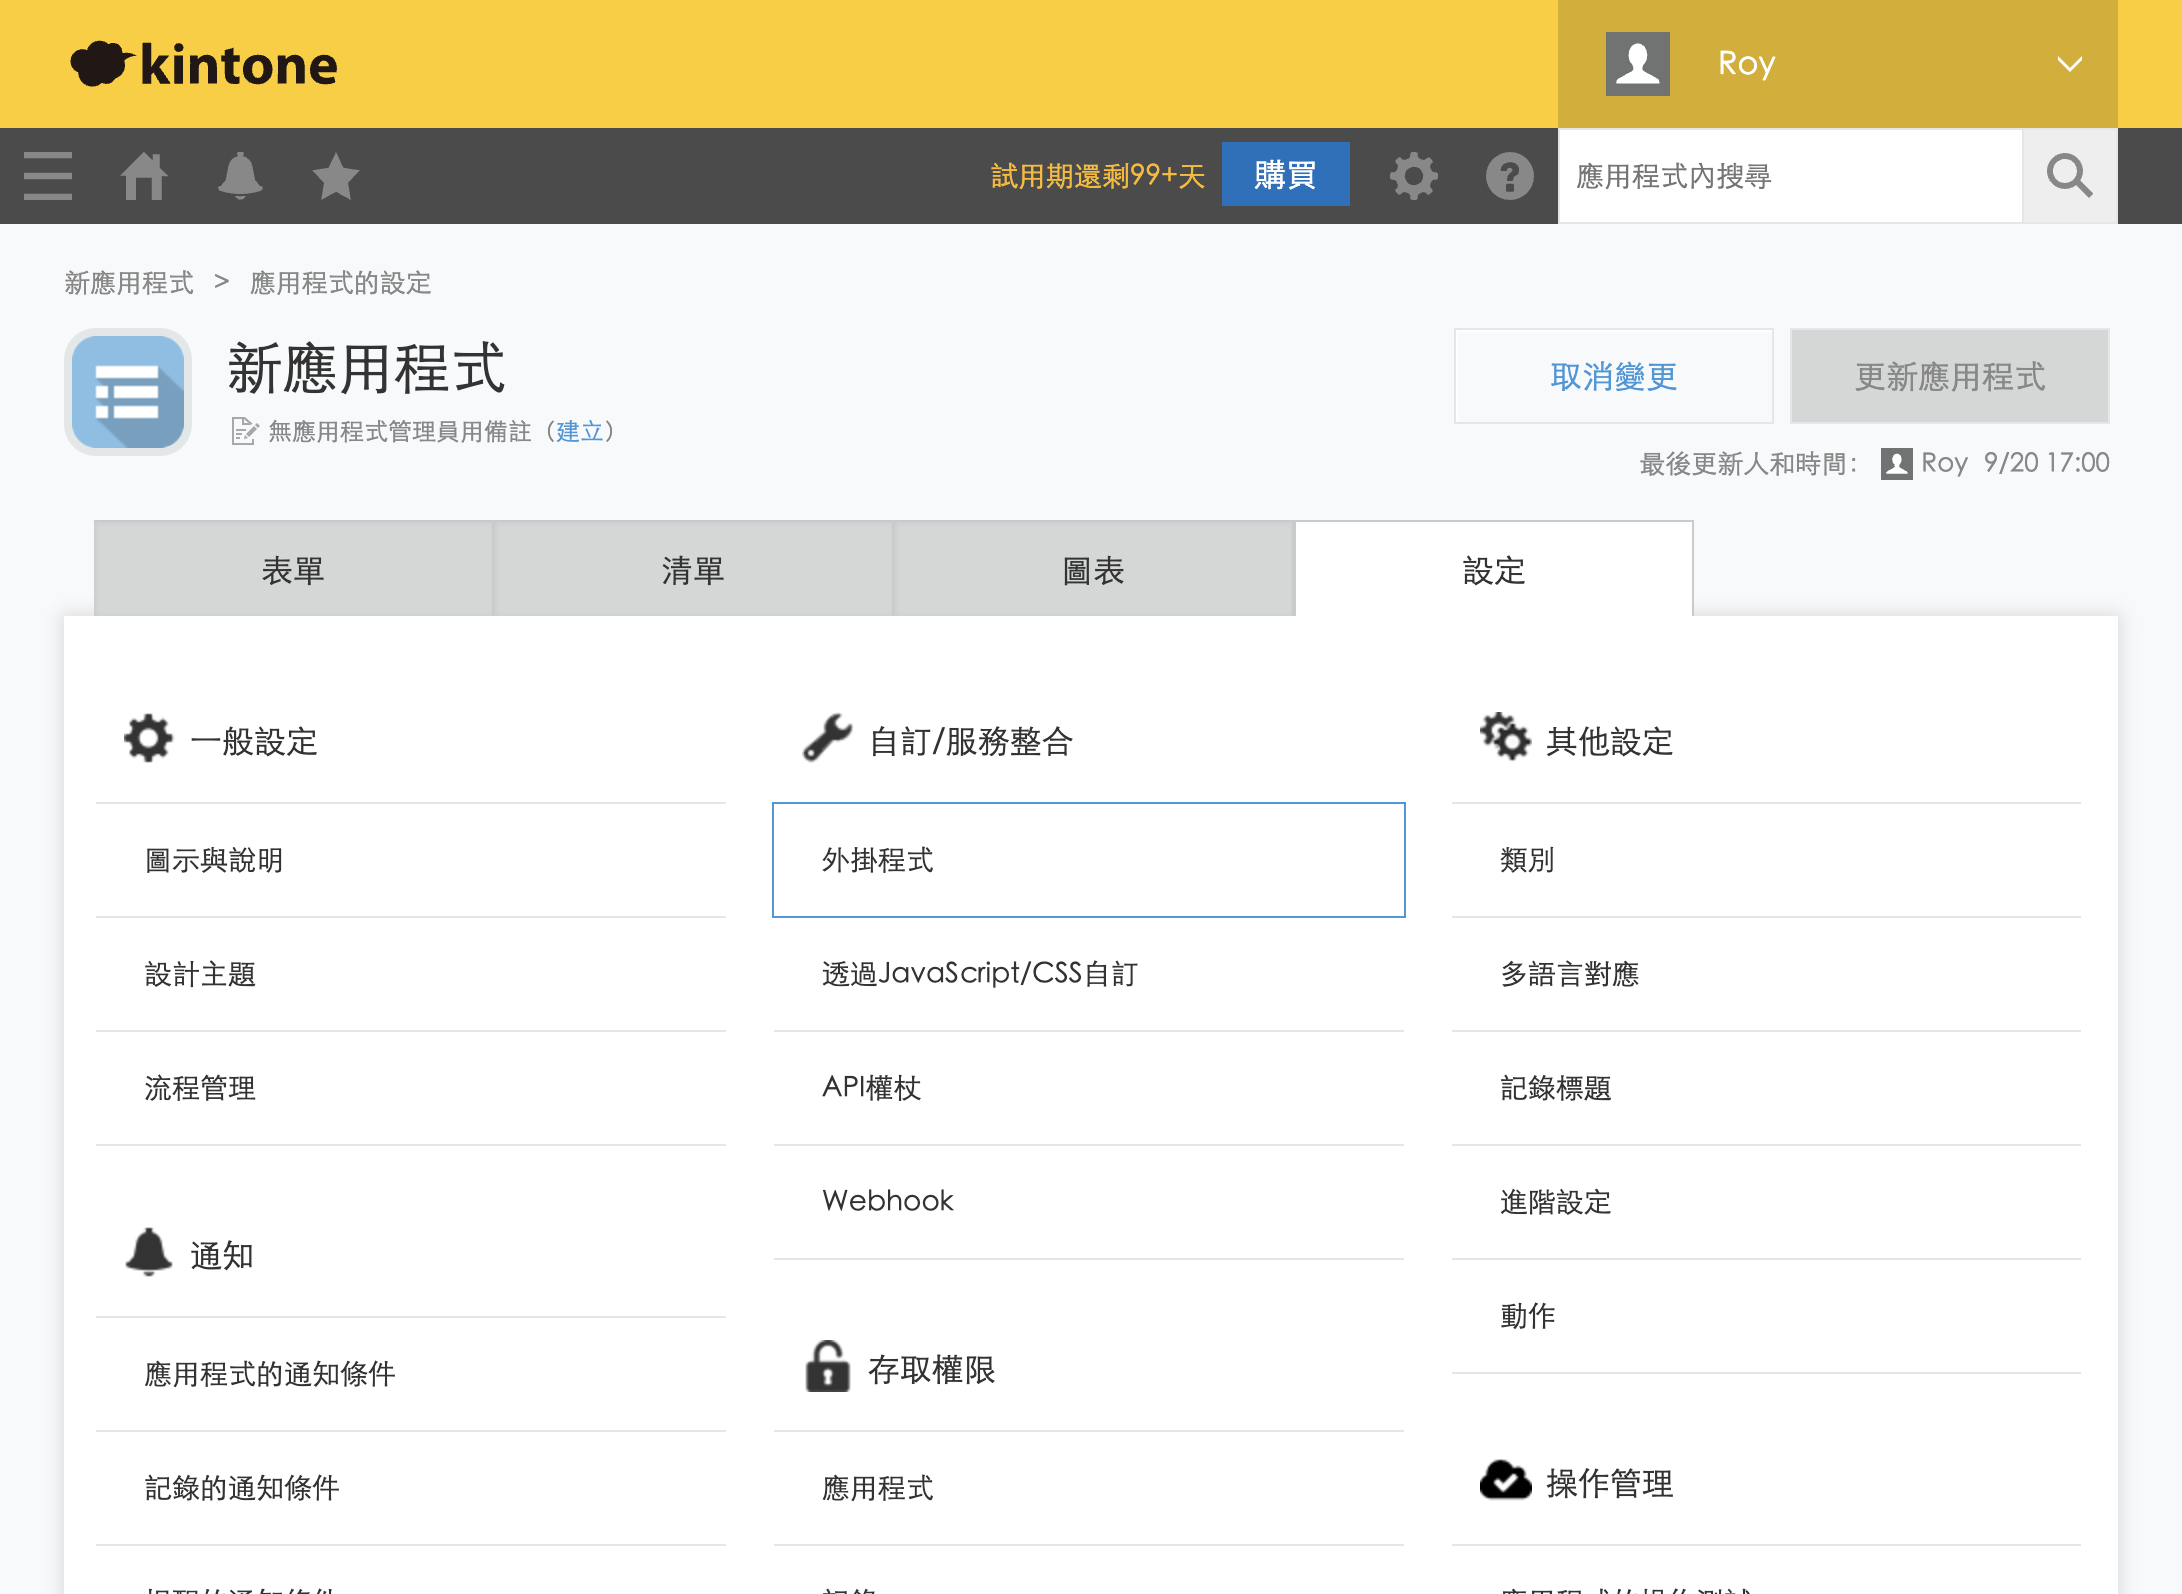This screenshot has width=2182, height=1594.
Task: Open 動作 action settings
Action: click(1767, 1316)
